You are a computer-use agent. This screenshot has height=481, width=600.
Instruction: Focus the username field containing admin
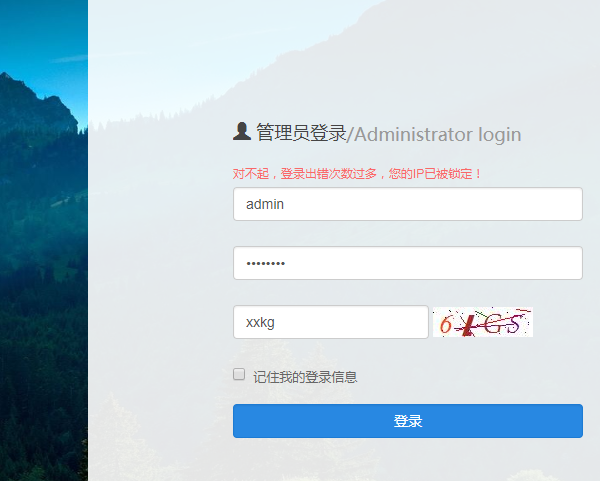point(408,204)
